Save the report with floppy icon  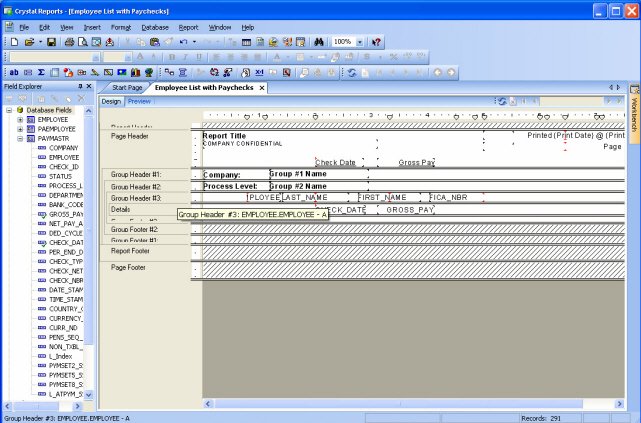coord(51,42)
